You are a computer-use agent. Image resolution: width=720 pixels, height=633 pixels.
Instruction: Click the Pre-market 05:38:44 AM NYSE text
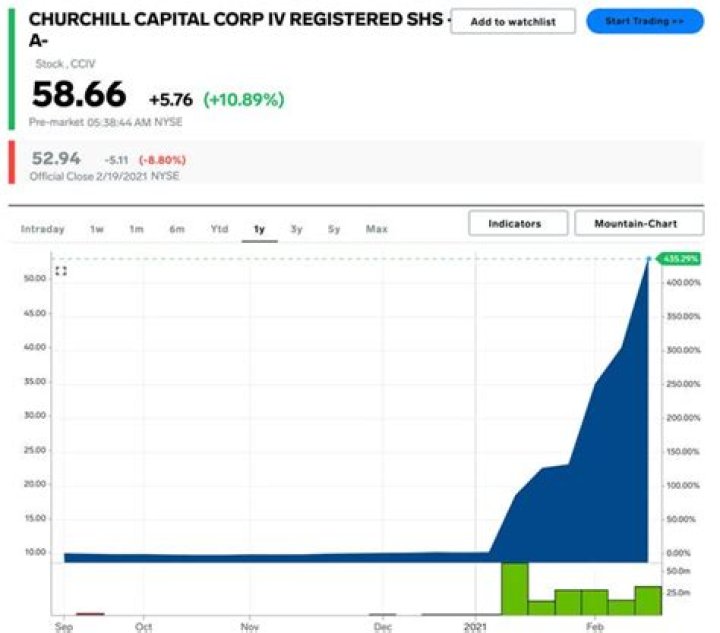click(x=106, y=122)
